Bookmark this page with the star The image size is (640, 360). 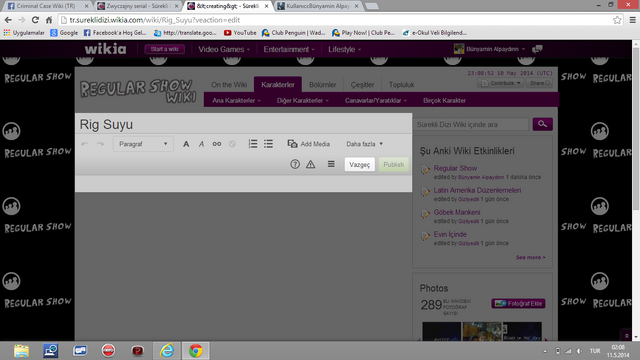click(x=617, y=20)
